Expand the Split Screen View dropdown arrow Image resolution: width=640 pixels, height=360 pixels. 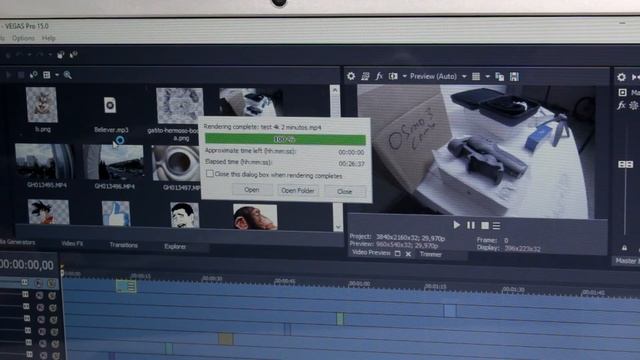[404, 76]
